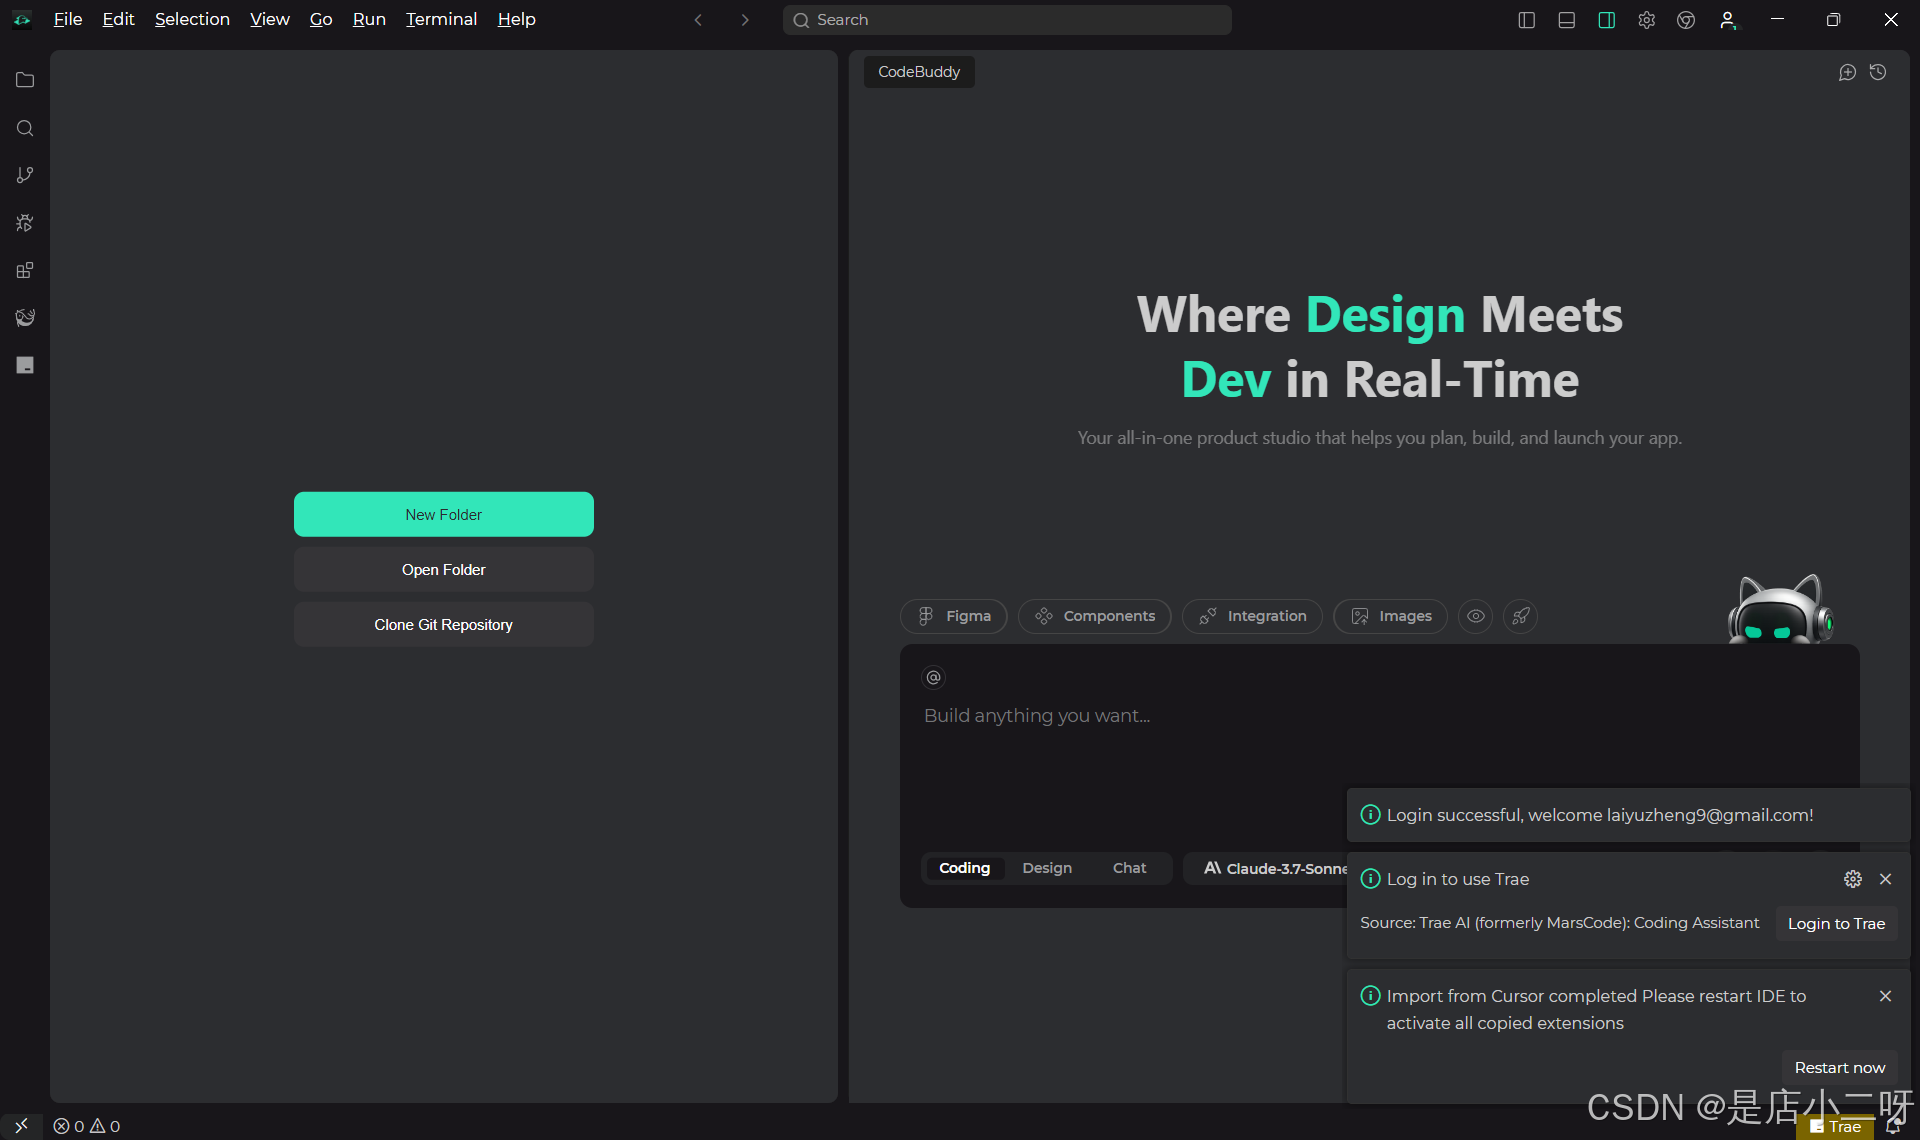The width and height of the screenshot is (1920, 1140).
Task: Click the app logo in title bar
Action: [22, 19]
